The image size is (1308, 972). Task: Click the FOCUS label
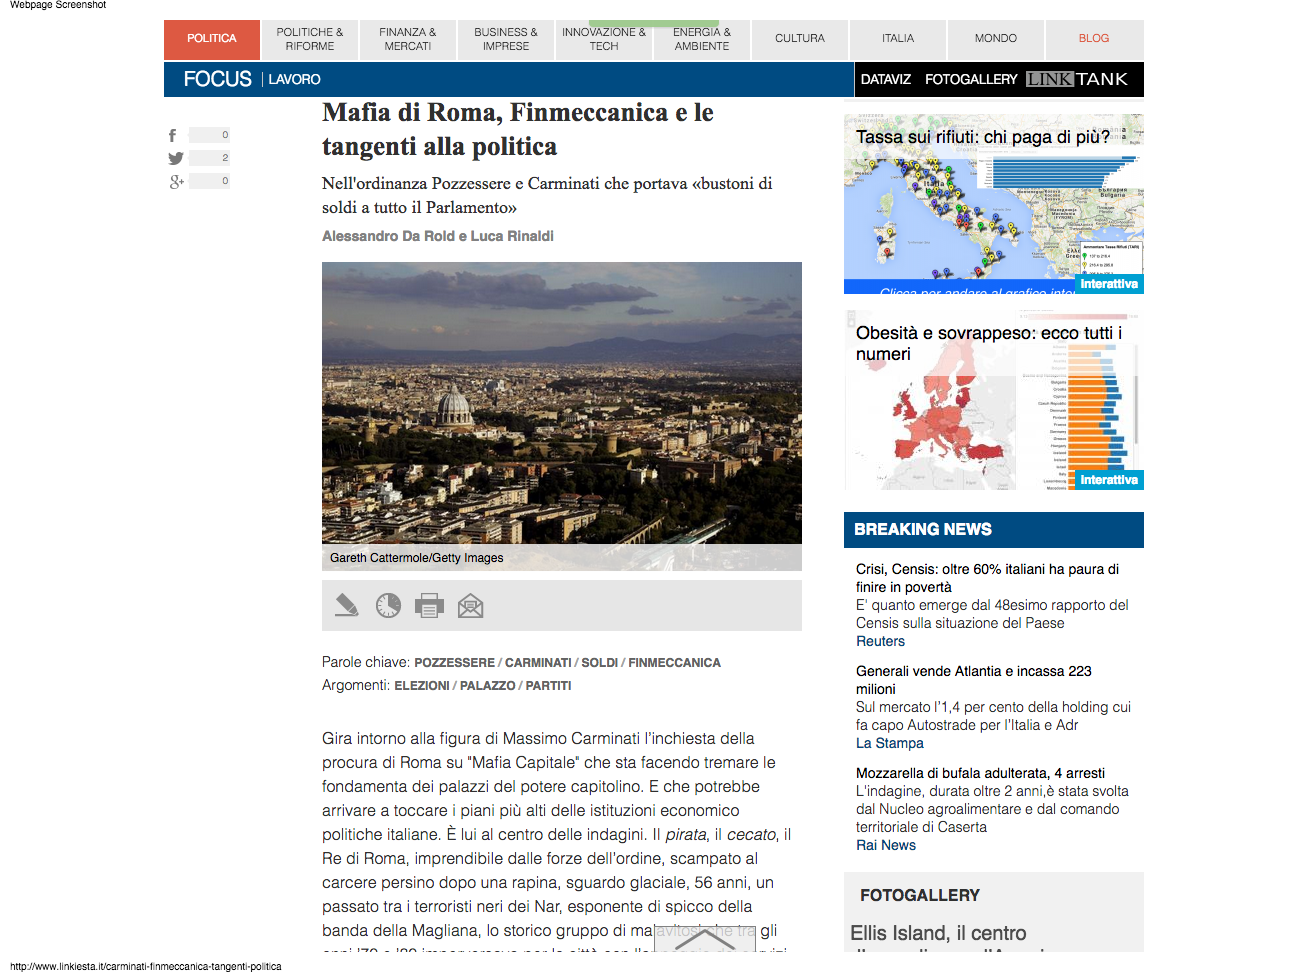(217, 79)
